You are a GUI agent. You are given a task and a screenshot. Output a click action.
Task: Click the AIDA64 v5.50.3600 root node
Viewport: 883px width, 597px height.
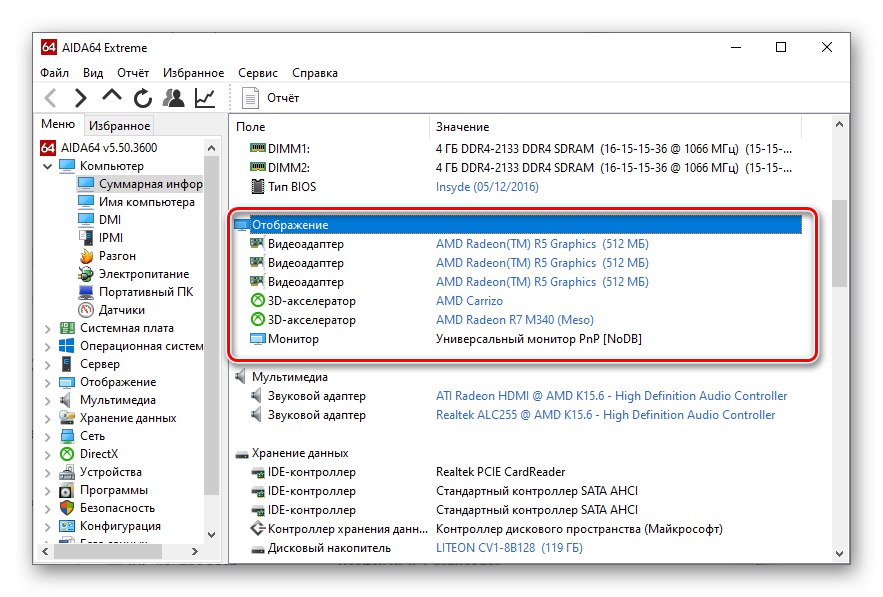click(99, 148)
